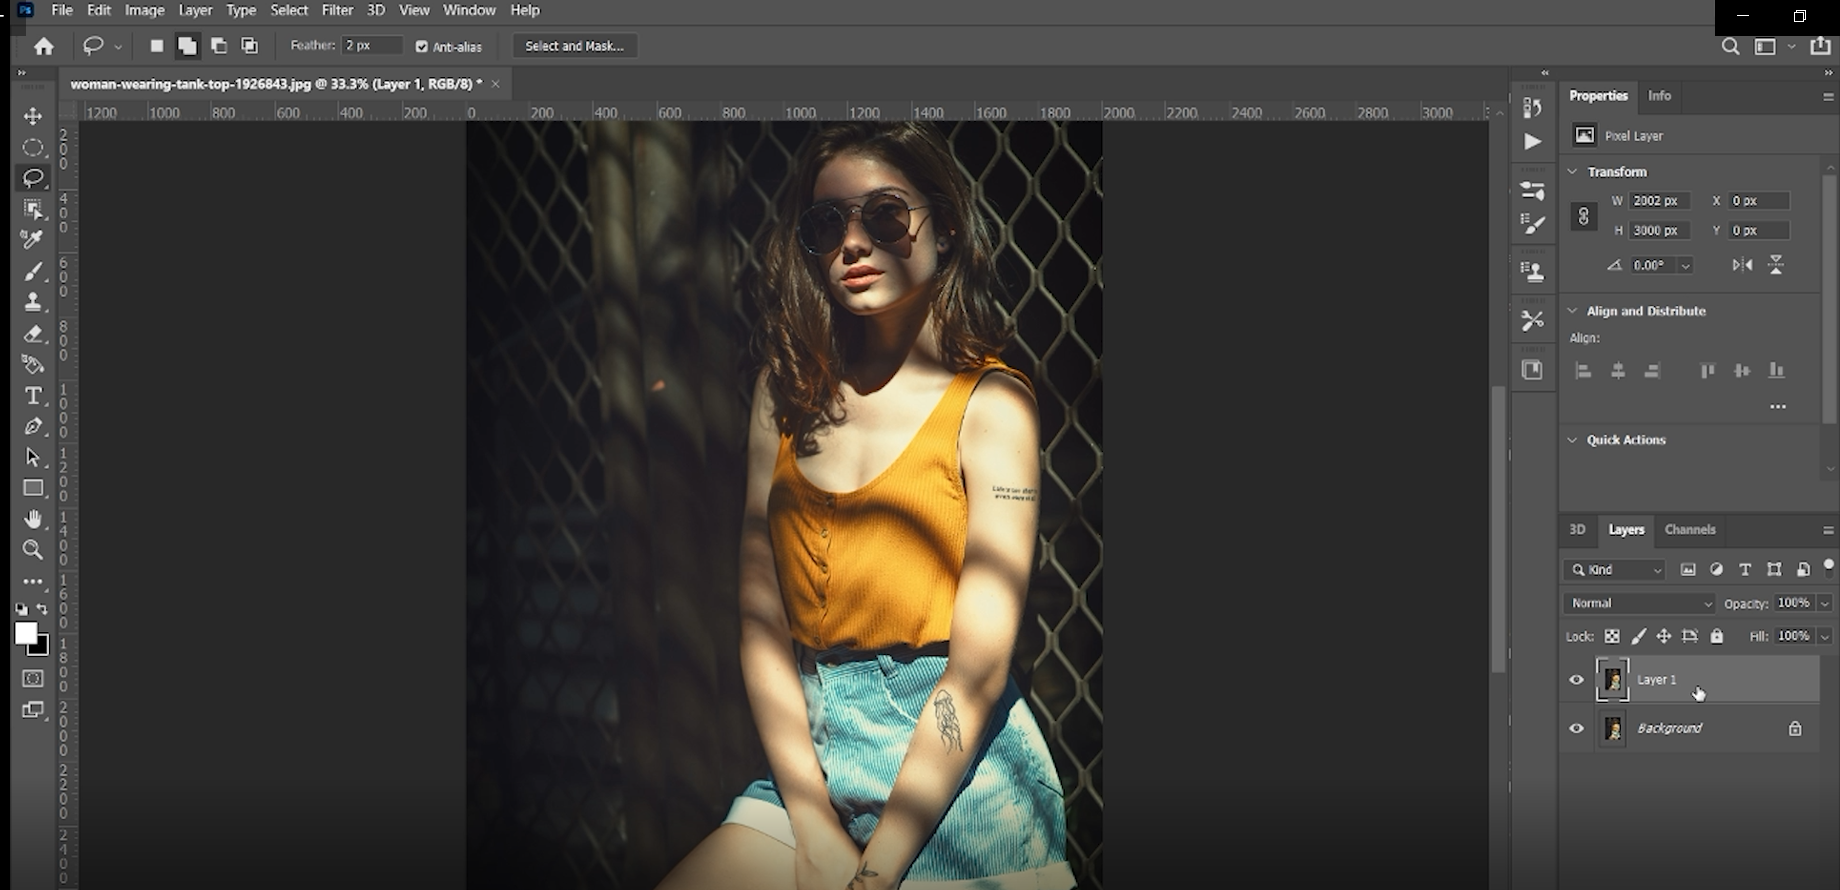
Task: Open the Image menu
Action: [x=144, y=10]
